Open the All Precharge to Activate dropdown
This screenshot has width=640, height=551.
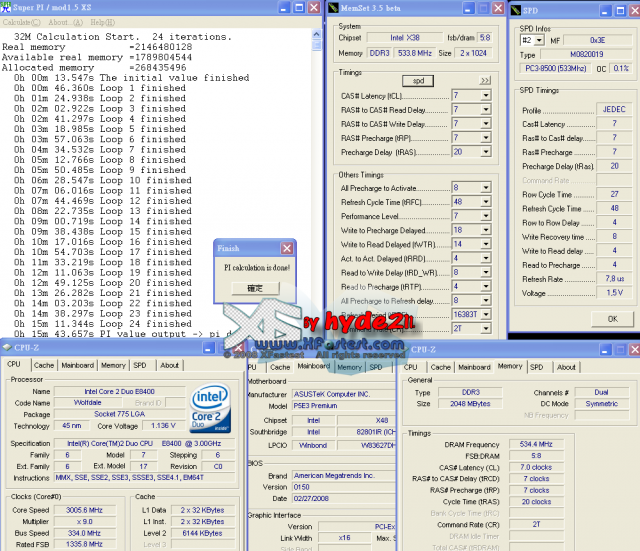486,188
